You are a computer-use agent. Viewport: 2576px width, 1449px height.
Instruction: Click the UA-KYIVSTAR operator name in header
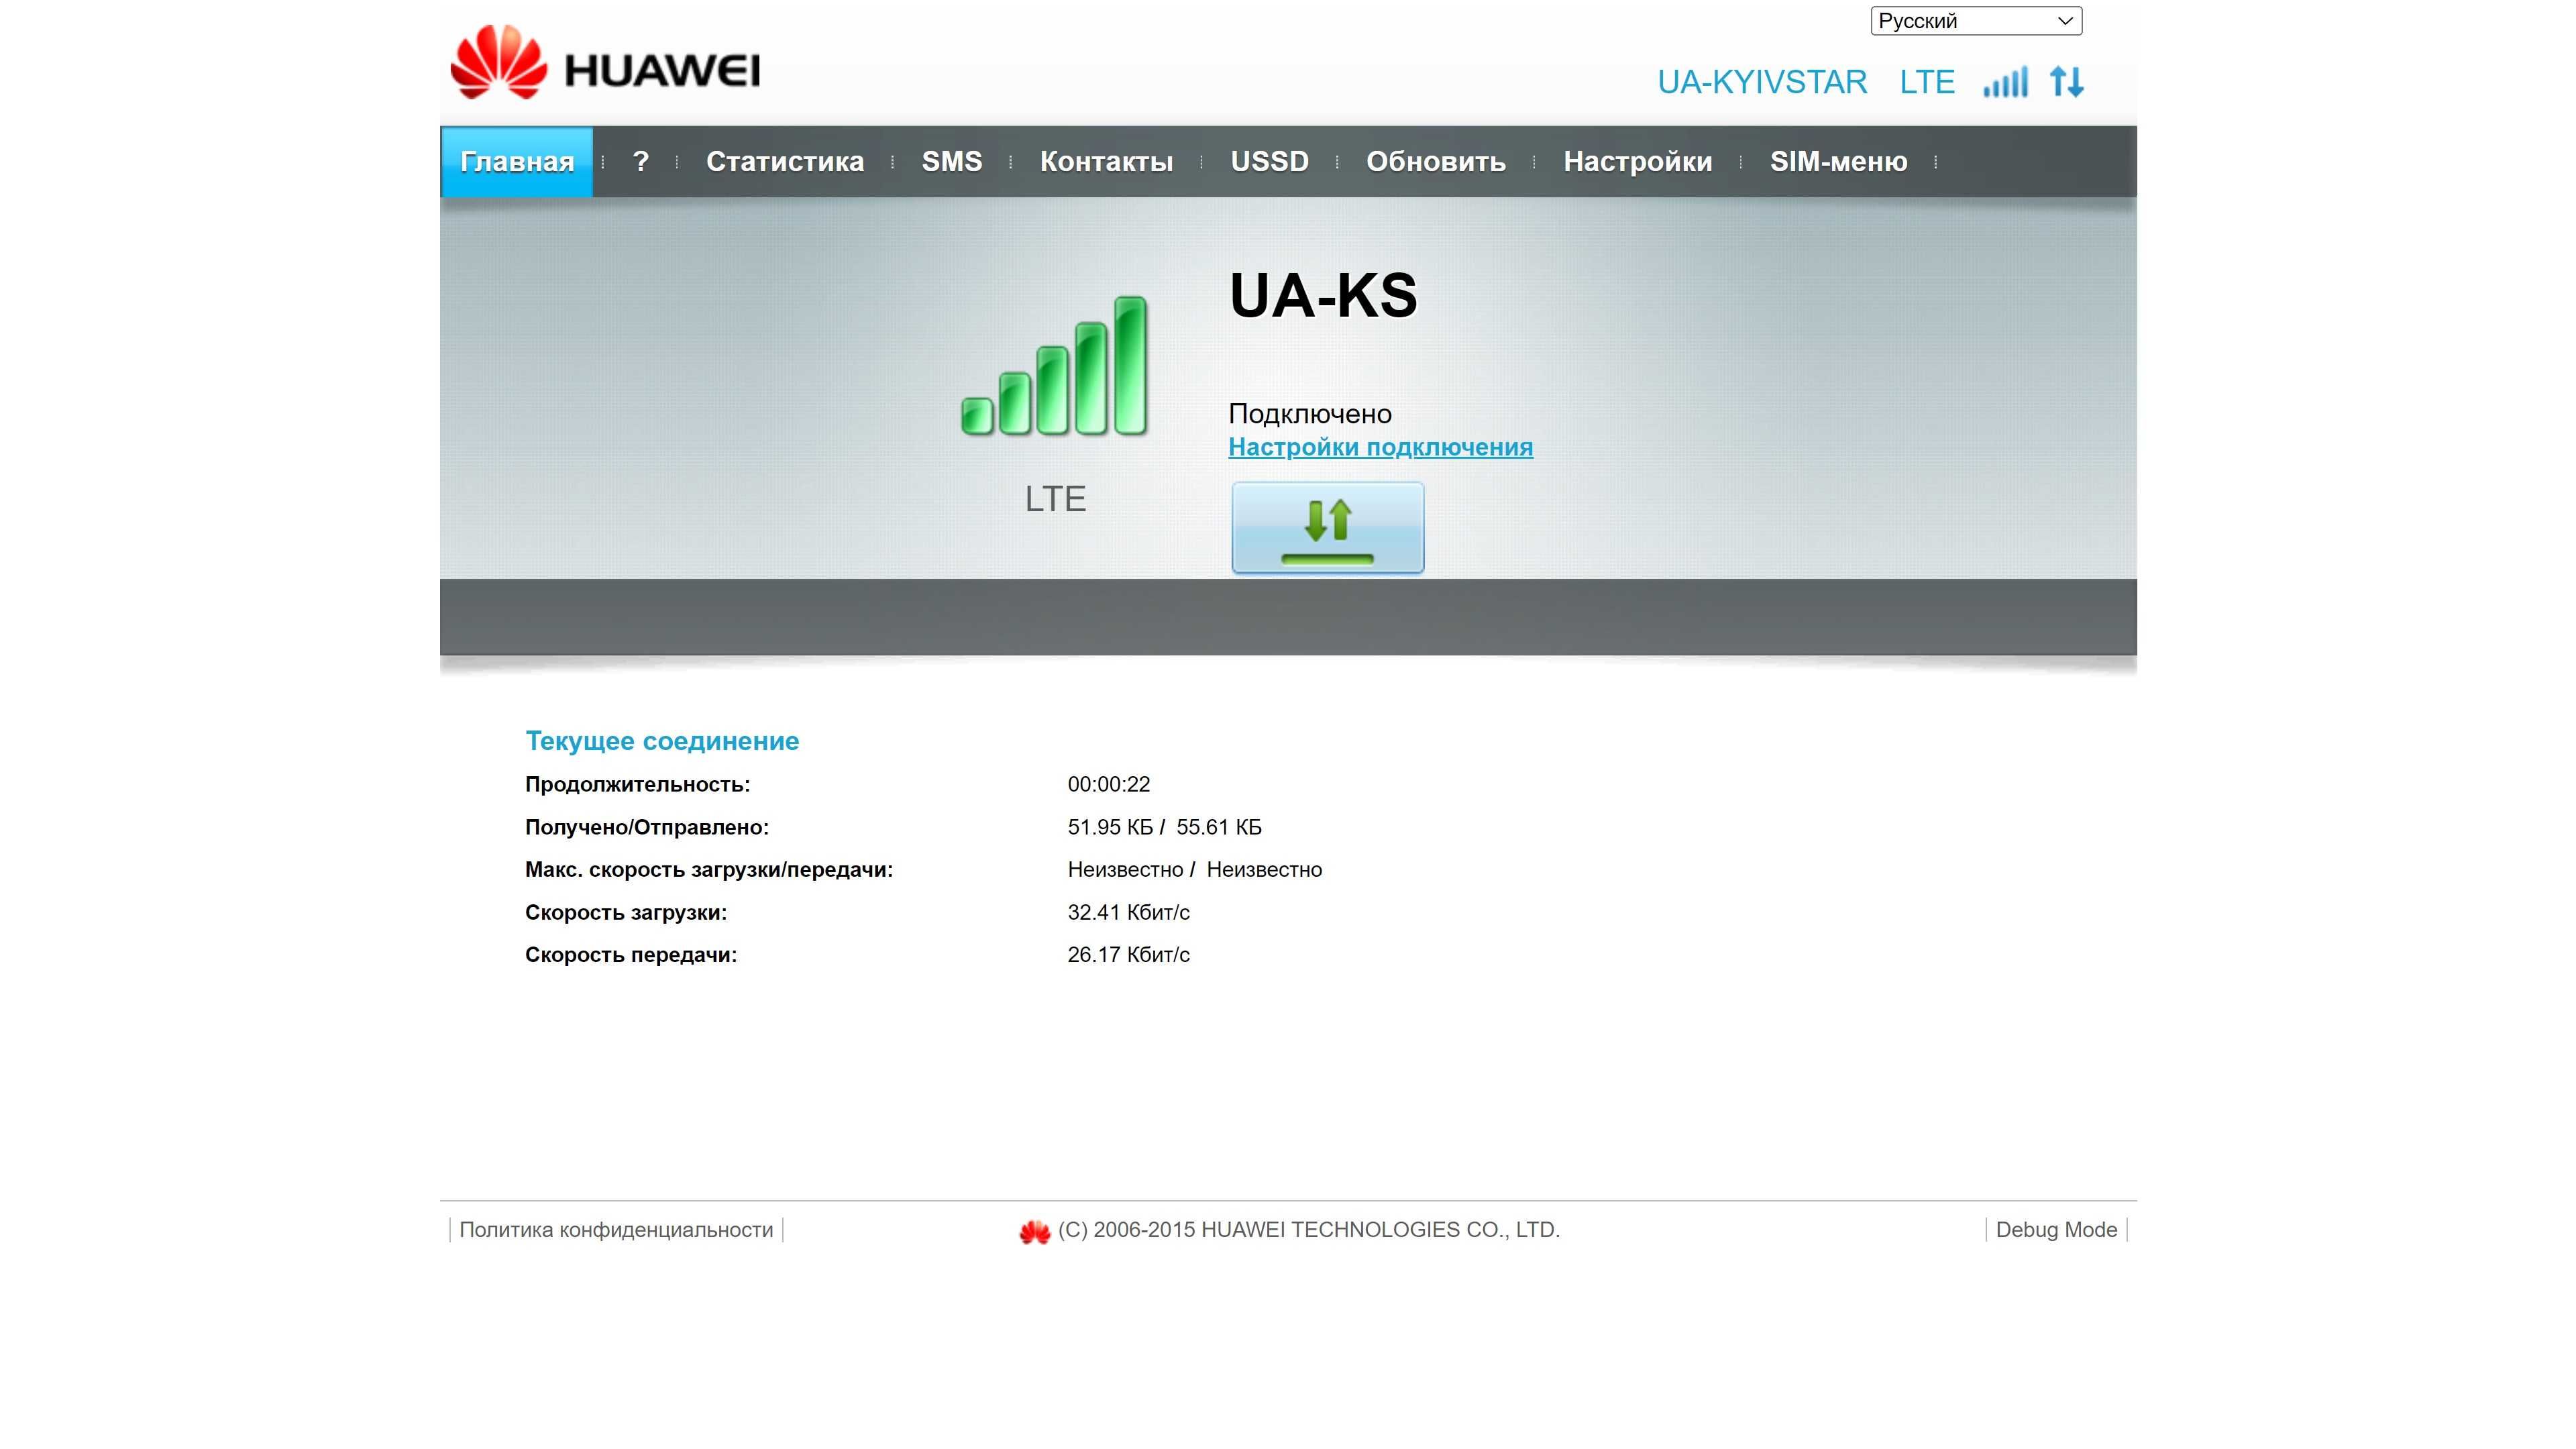coord(1762,82)
